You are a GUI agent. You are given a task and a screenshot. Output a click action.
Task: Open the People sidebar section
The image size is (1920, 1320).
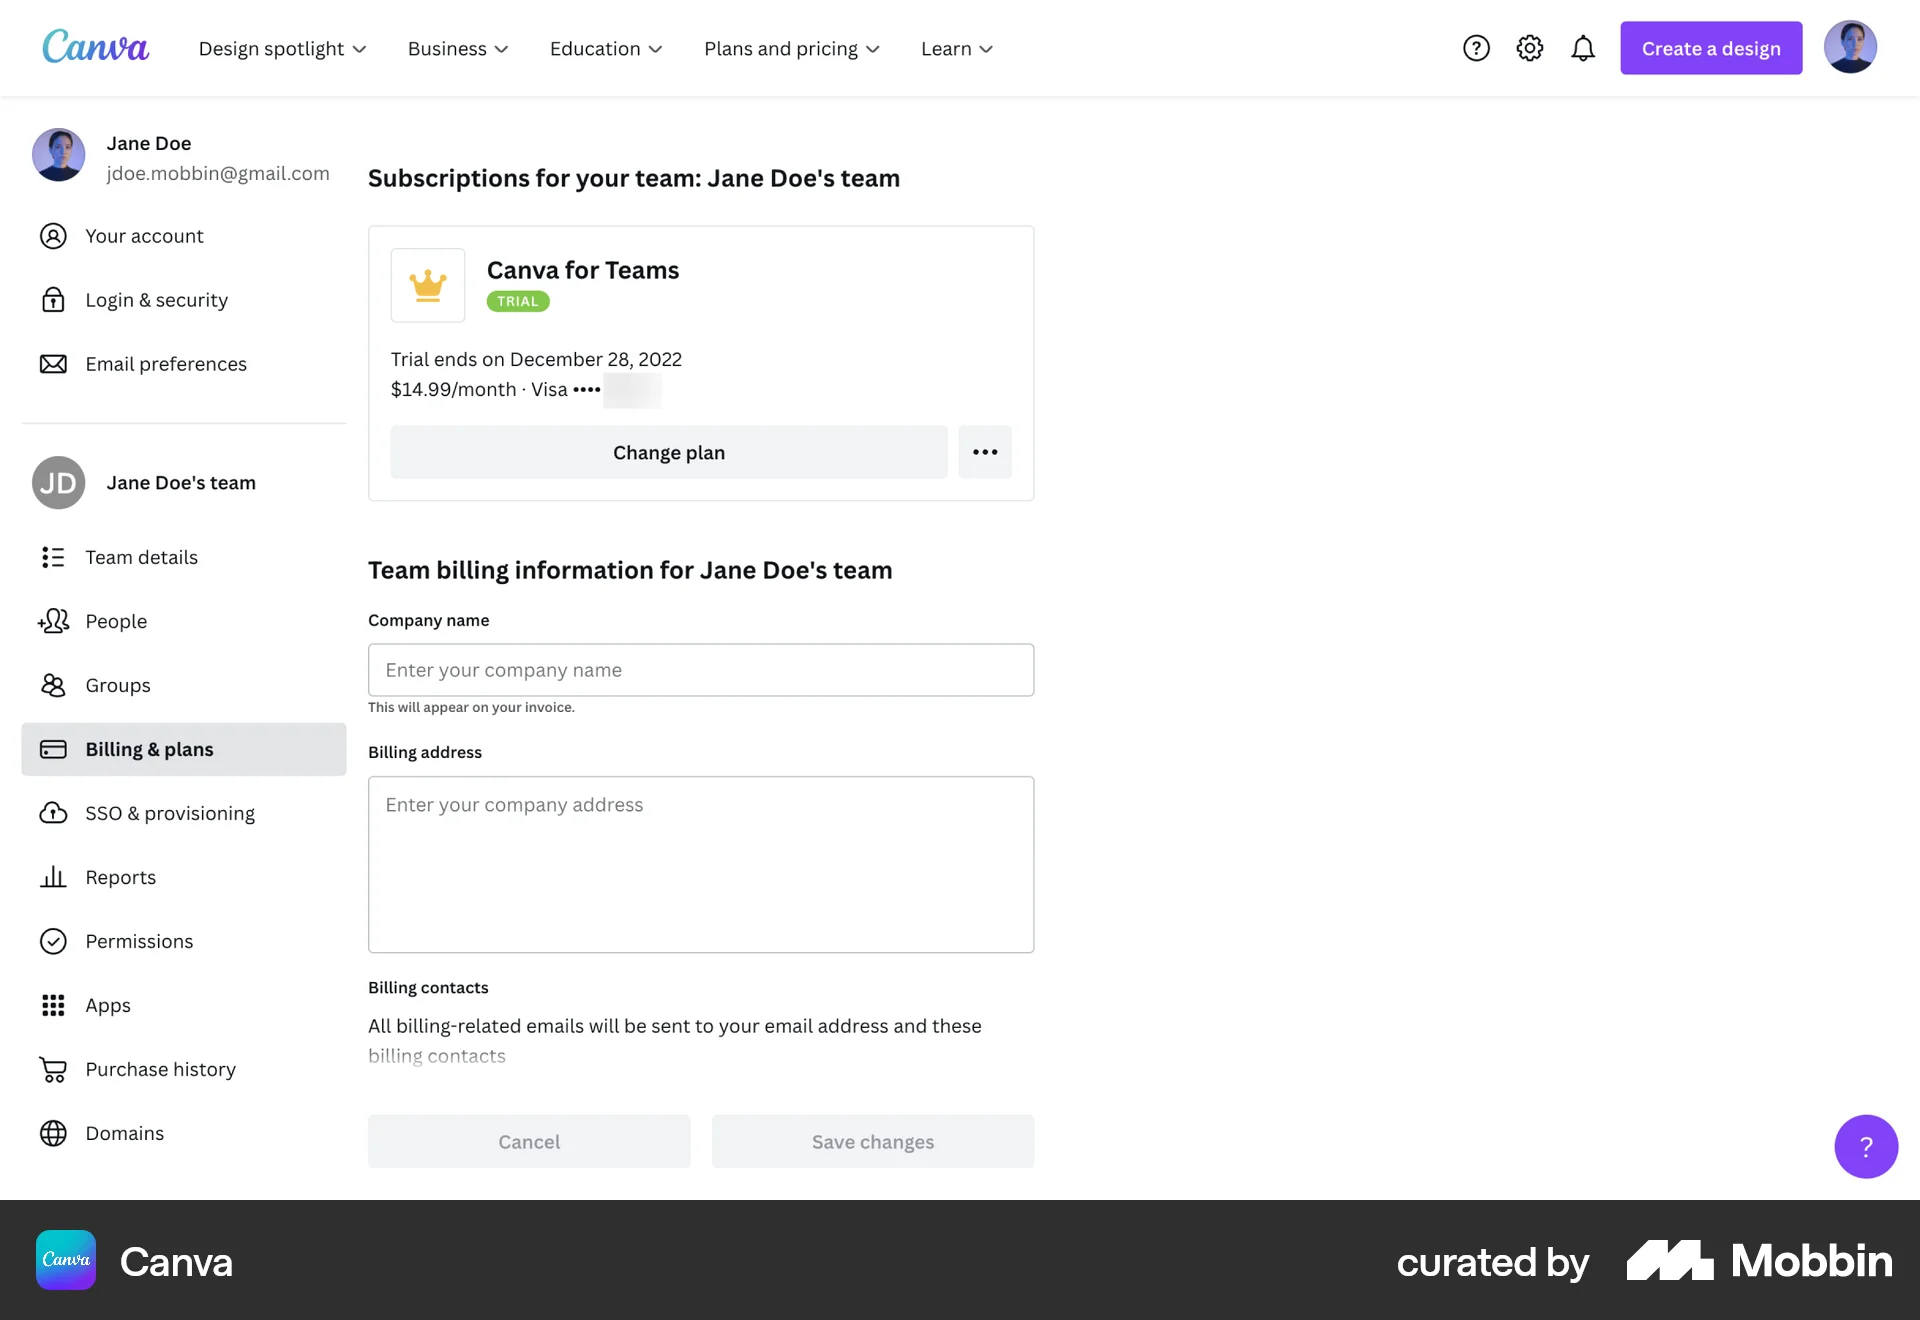pos(115,621)
